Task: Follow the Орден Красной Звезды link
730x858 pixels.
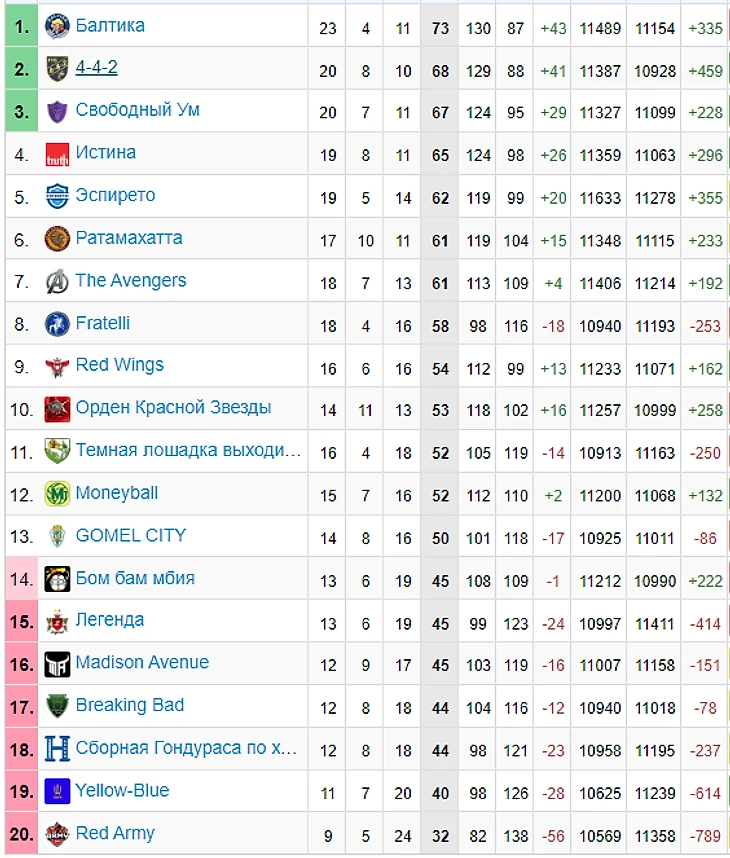Action: point(173,408)
